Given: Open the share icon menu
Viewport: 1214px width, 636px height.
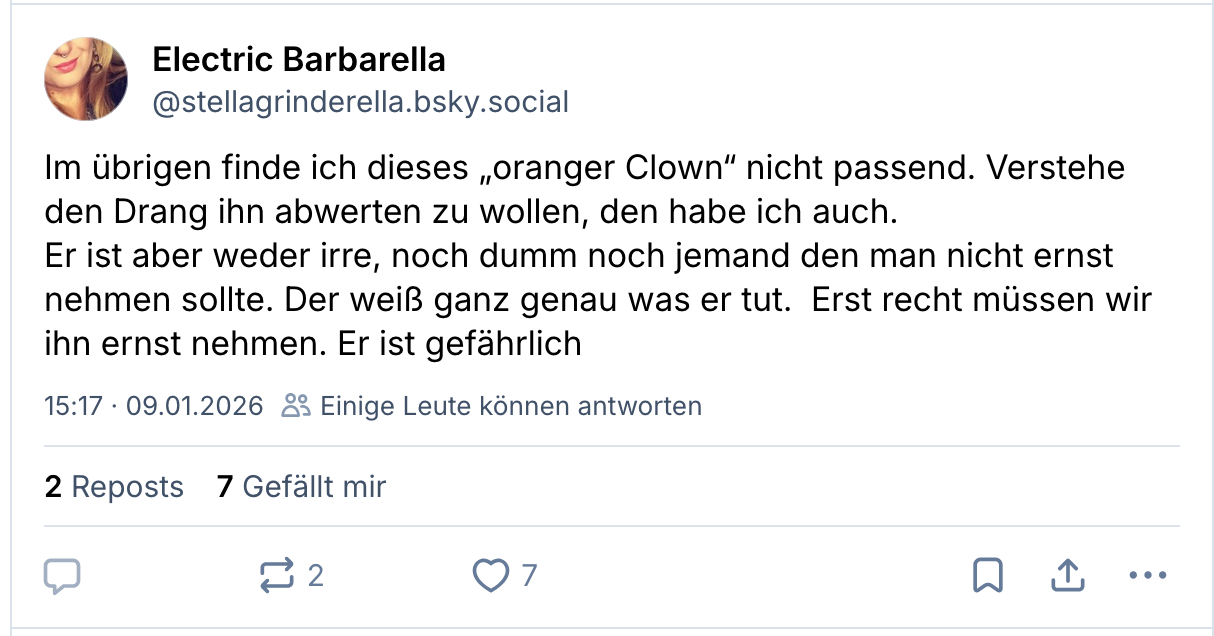Looking at the screenshot, I should coord(1067,575).
